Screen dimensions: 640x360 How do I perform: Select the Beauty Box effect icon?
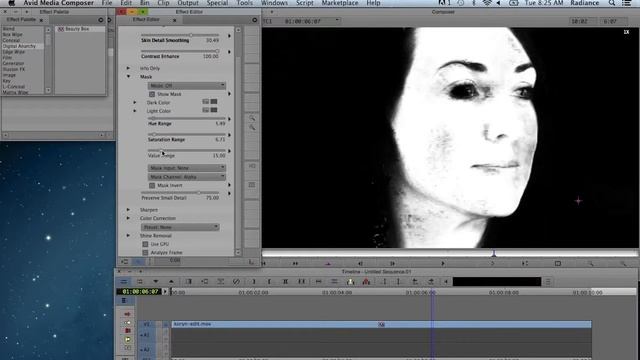tap(61, 29)
